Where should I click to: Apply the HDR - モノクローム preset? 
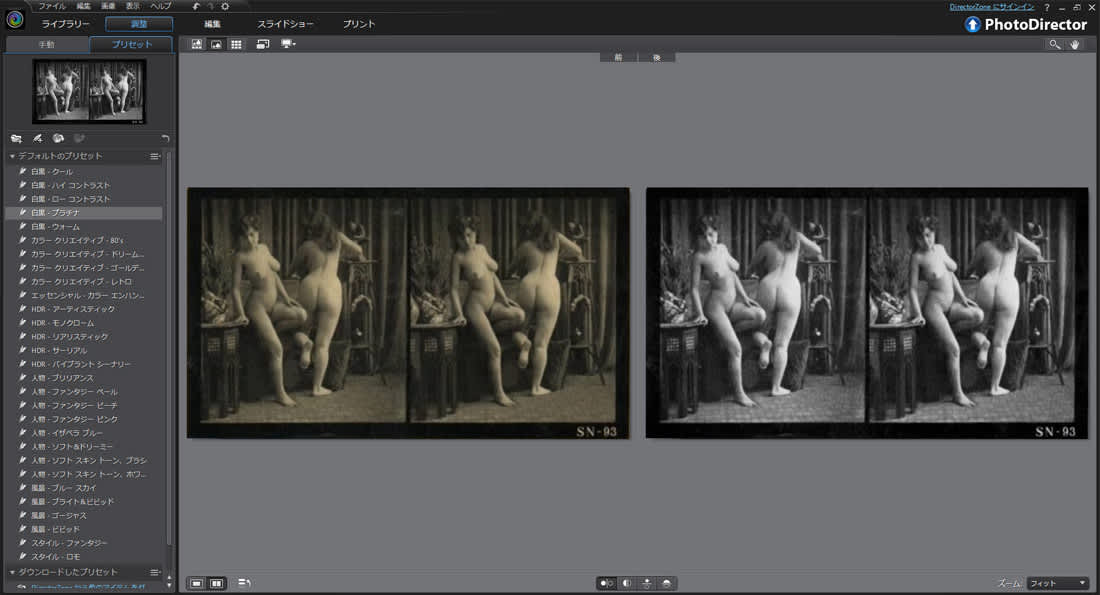[x=62, y=323]
